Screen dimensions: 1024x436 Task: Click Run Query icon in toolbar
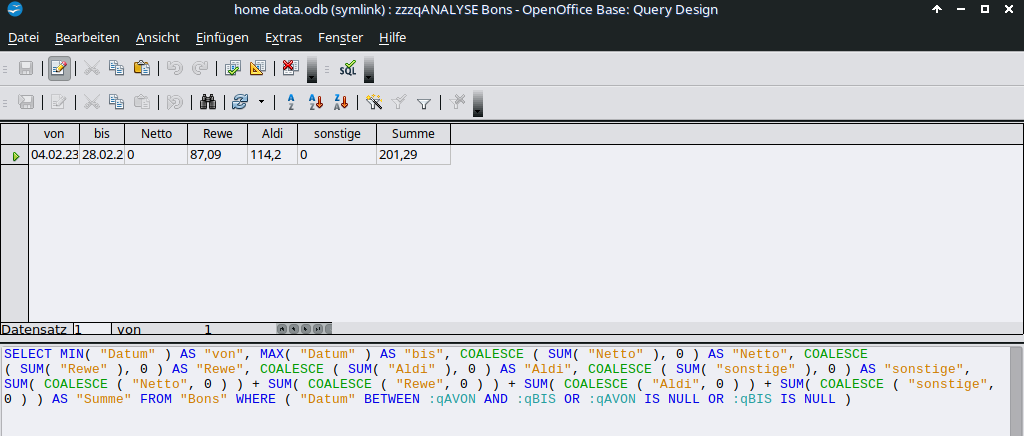pyautogui.click(x=233, y=69)
